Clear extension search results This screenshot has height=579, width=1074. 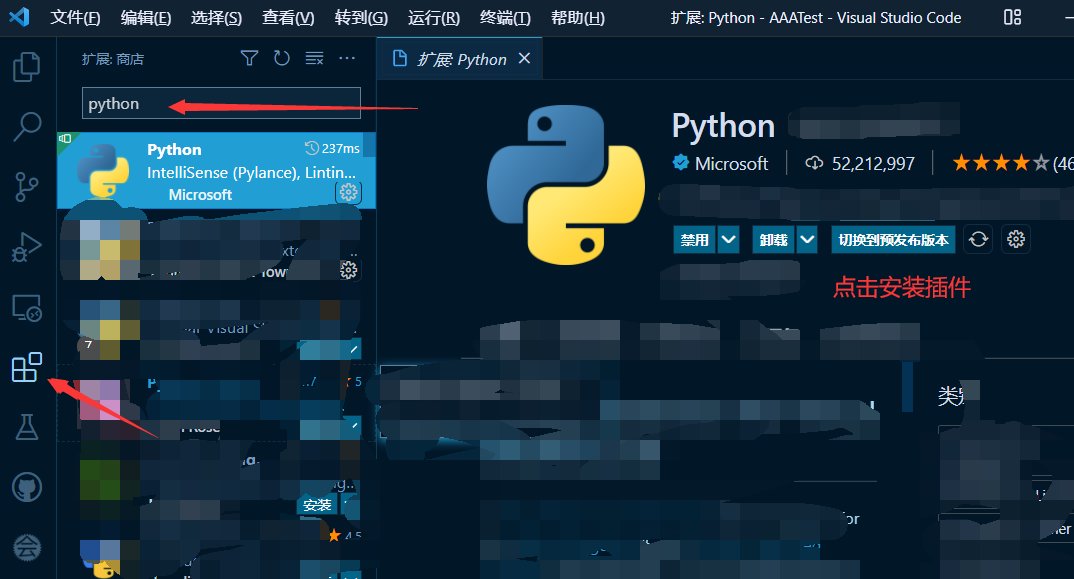click(x=314, y=58)
